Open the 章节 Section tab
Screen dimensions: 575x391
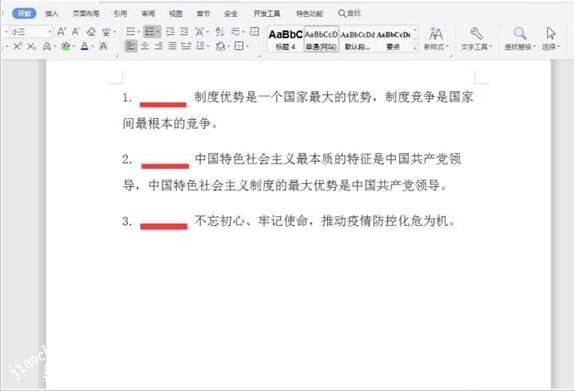point(203,14)
